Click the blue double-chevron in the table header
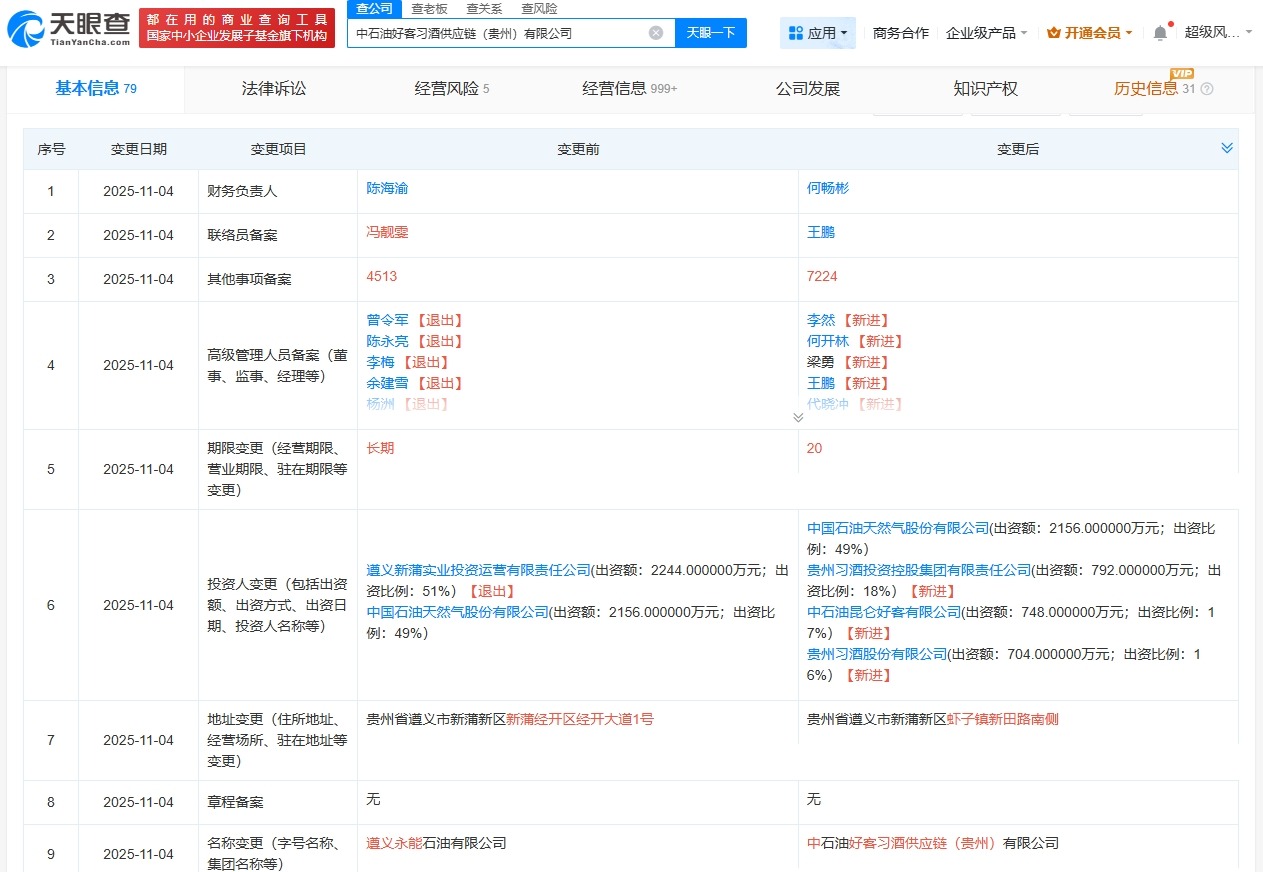Image resolution: width=1263 pixels, height=872 pixels. click(x=1227, y=147)
